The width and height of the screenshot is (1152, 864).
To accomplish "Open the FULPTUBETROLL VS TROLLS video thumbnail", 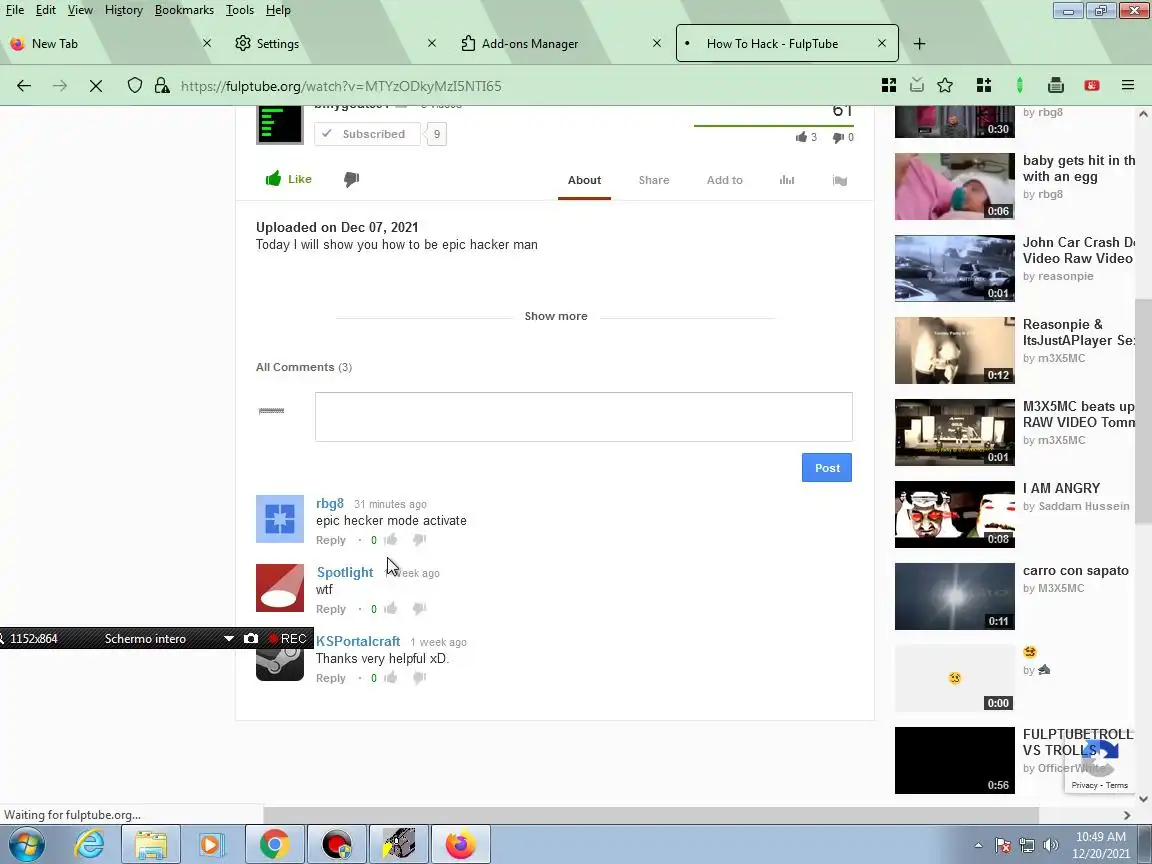I will coord(954,760).
